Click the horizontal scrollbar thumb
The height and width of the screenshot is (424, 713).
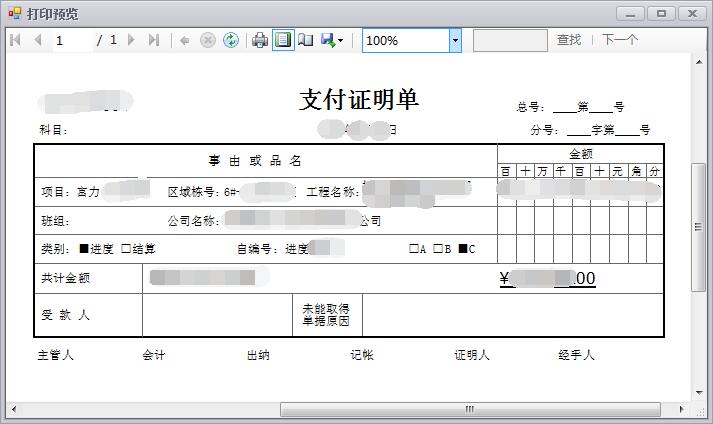click(469, 409)
